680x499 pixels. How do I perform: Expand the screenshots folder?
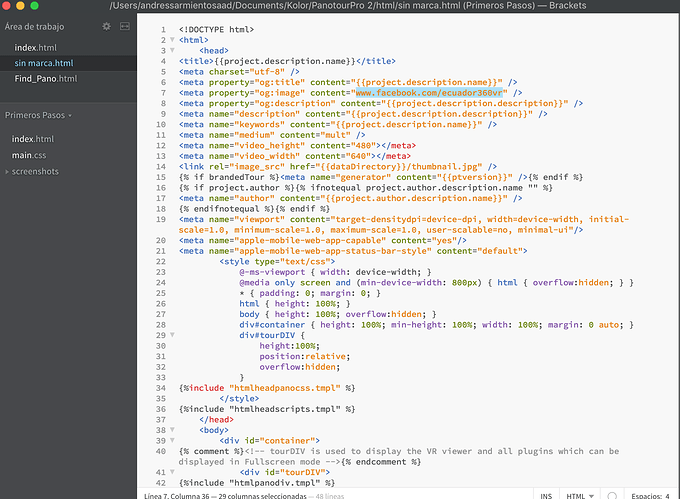pyautogui.click(x=35, y=171)
